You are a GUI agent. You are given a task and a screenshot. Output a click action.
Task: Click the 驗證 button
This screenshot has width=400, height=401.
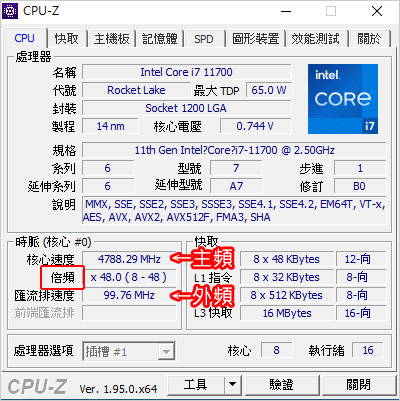click(x=282, y=384)
